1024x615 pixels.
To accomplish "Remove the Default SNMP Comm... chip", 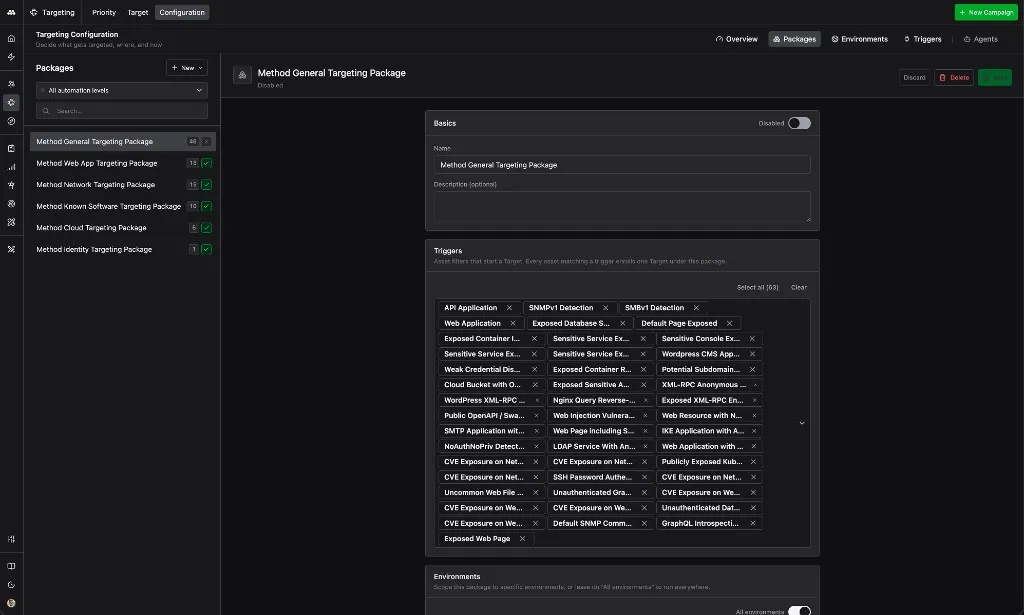I will [644, 523].
